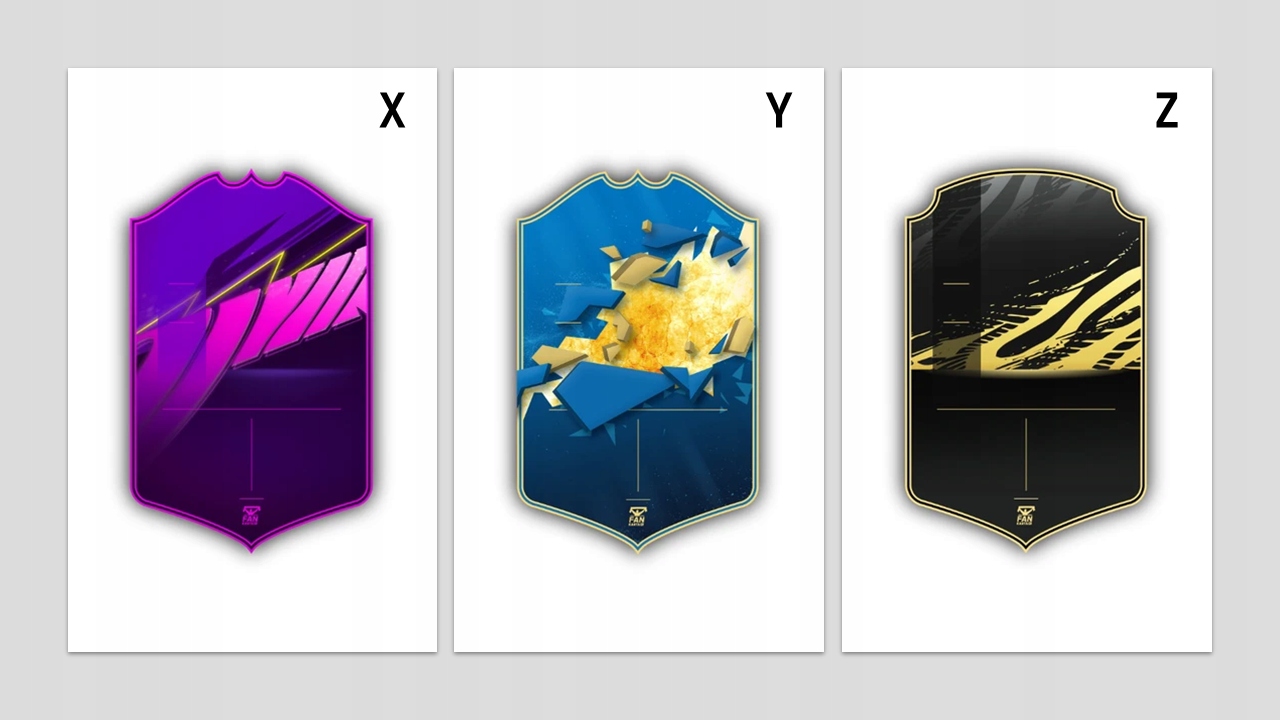
Task: Click the horizontal divider on black card
Action: [1026, 408]
